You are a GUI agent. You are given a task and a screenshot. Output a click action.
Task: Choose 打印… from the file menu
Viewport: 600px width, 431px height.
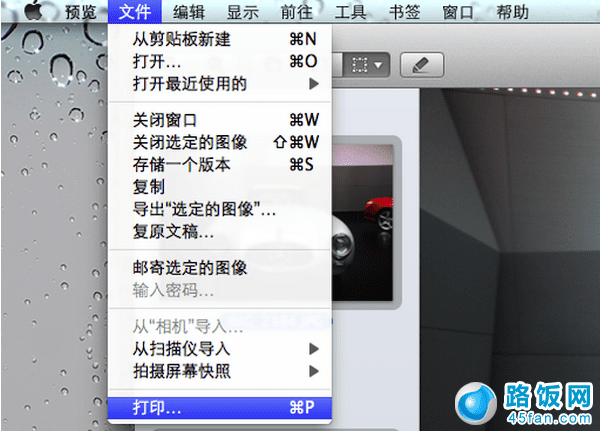pyautogui.click(x=220, y=407)
